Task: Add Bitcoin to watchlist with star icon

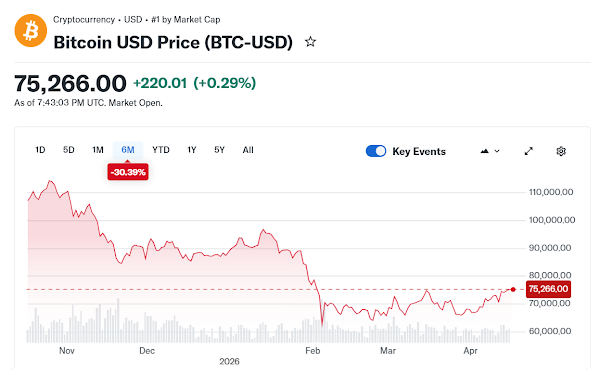Action: (310, 42)
